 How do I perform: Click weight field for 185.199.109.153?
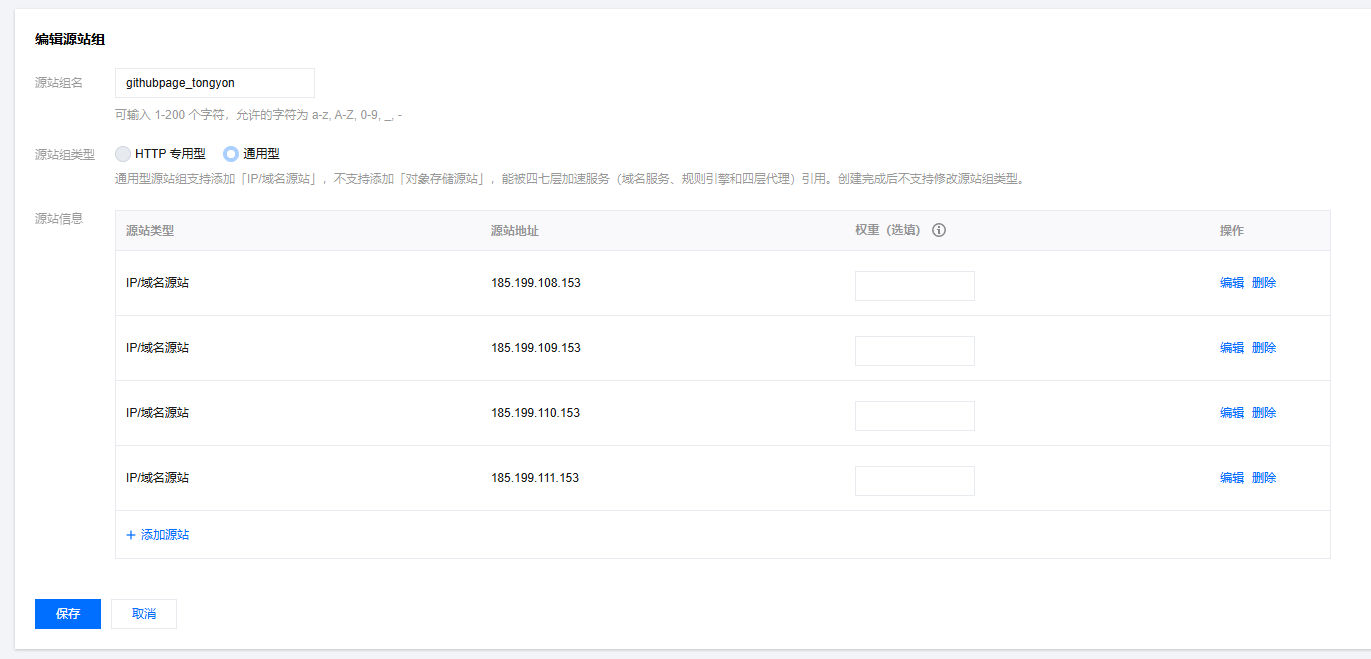coord(915,351)
